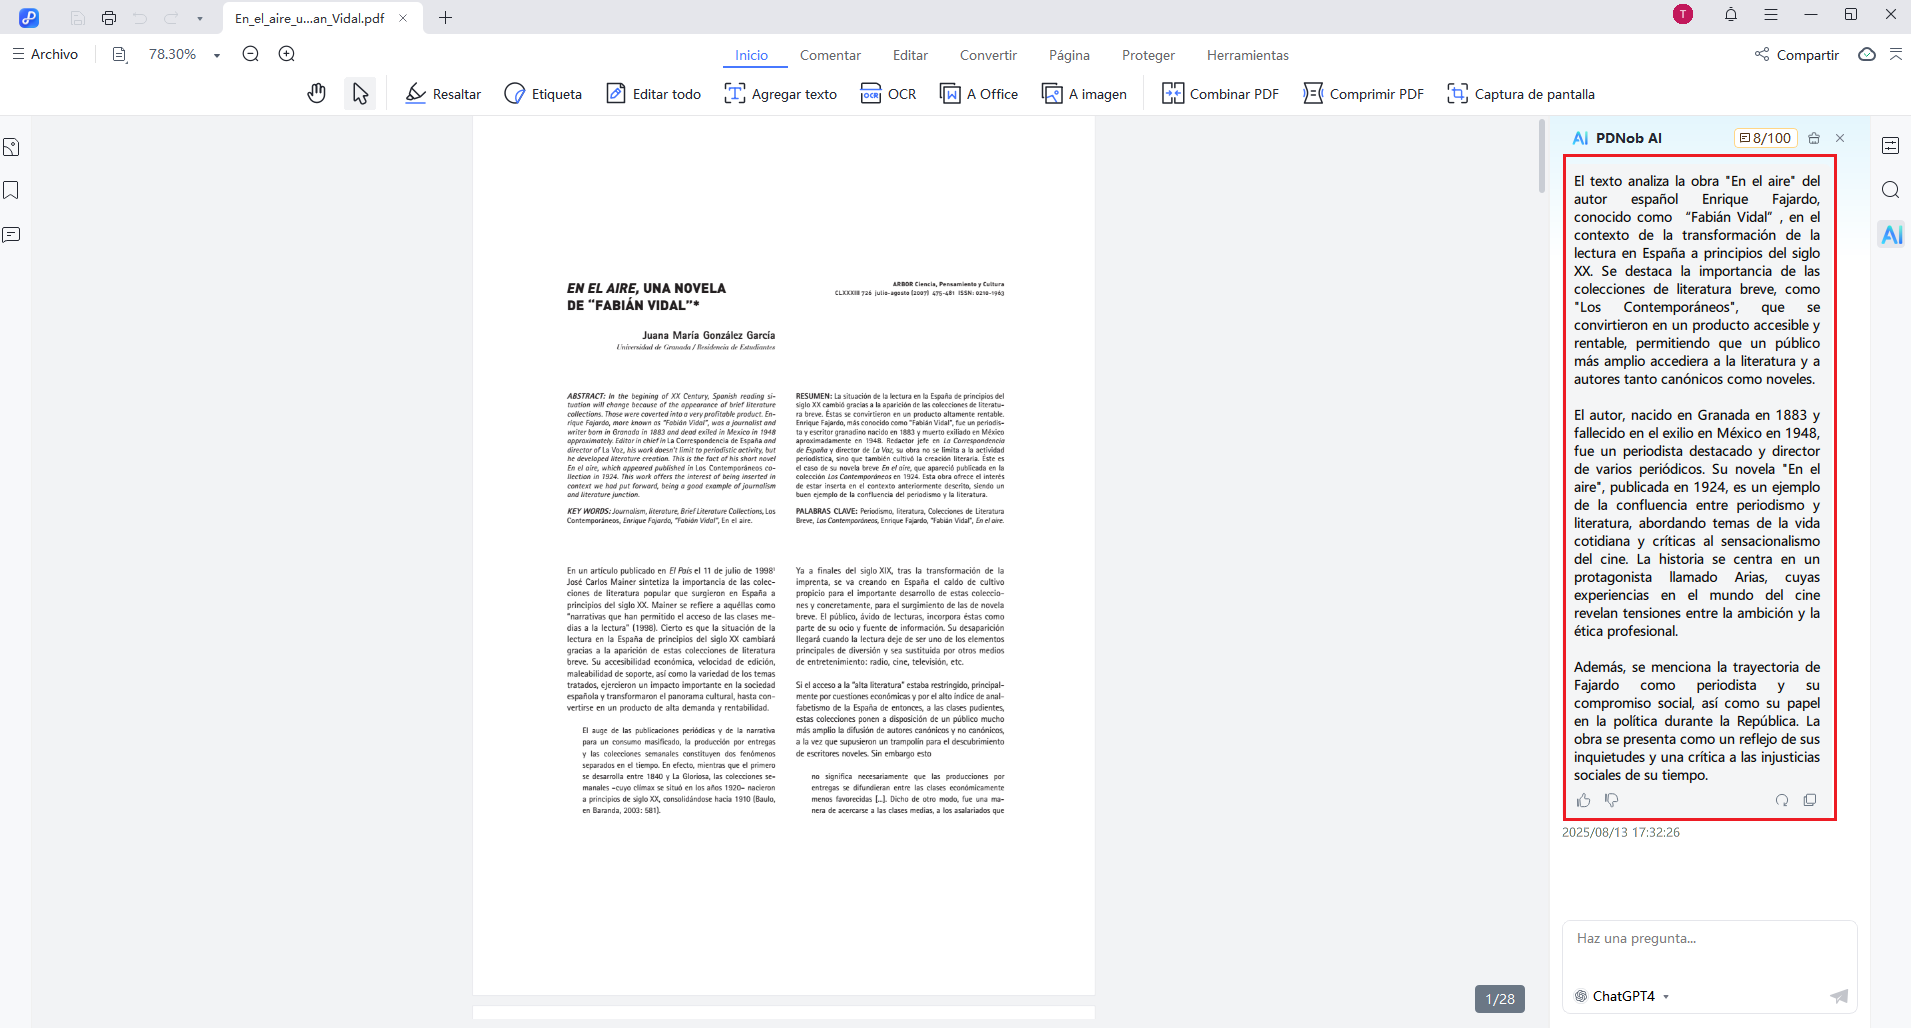Click the 1/28 page indicator
The width and height of the screenshot is (1911, 1028).
(1500, 999)
